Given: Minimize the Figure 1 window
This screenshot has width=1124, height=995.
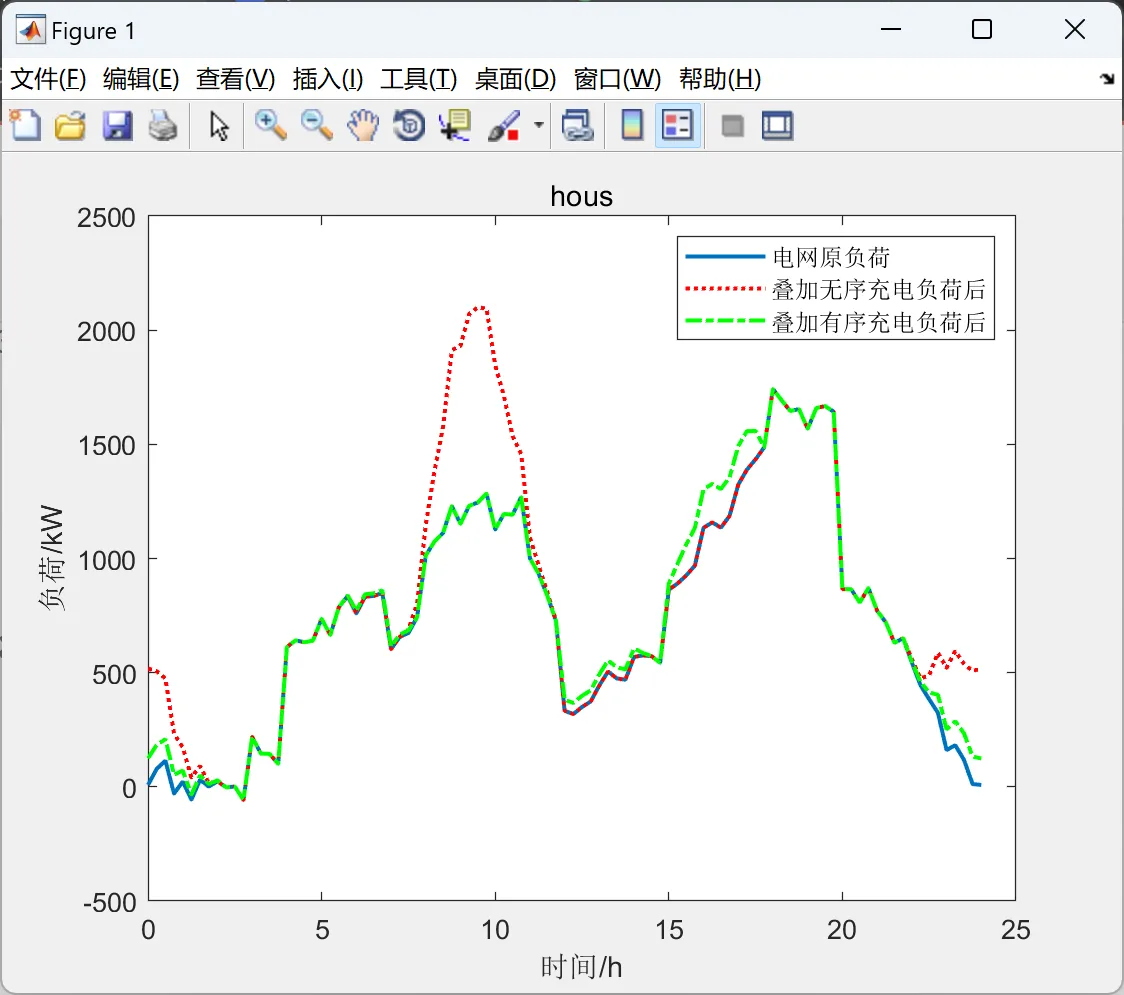Looking at the screenshot, I should (891, 29).
